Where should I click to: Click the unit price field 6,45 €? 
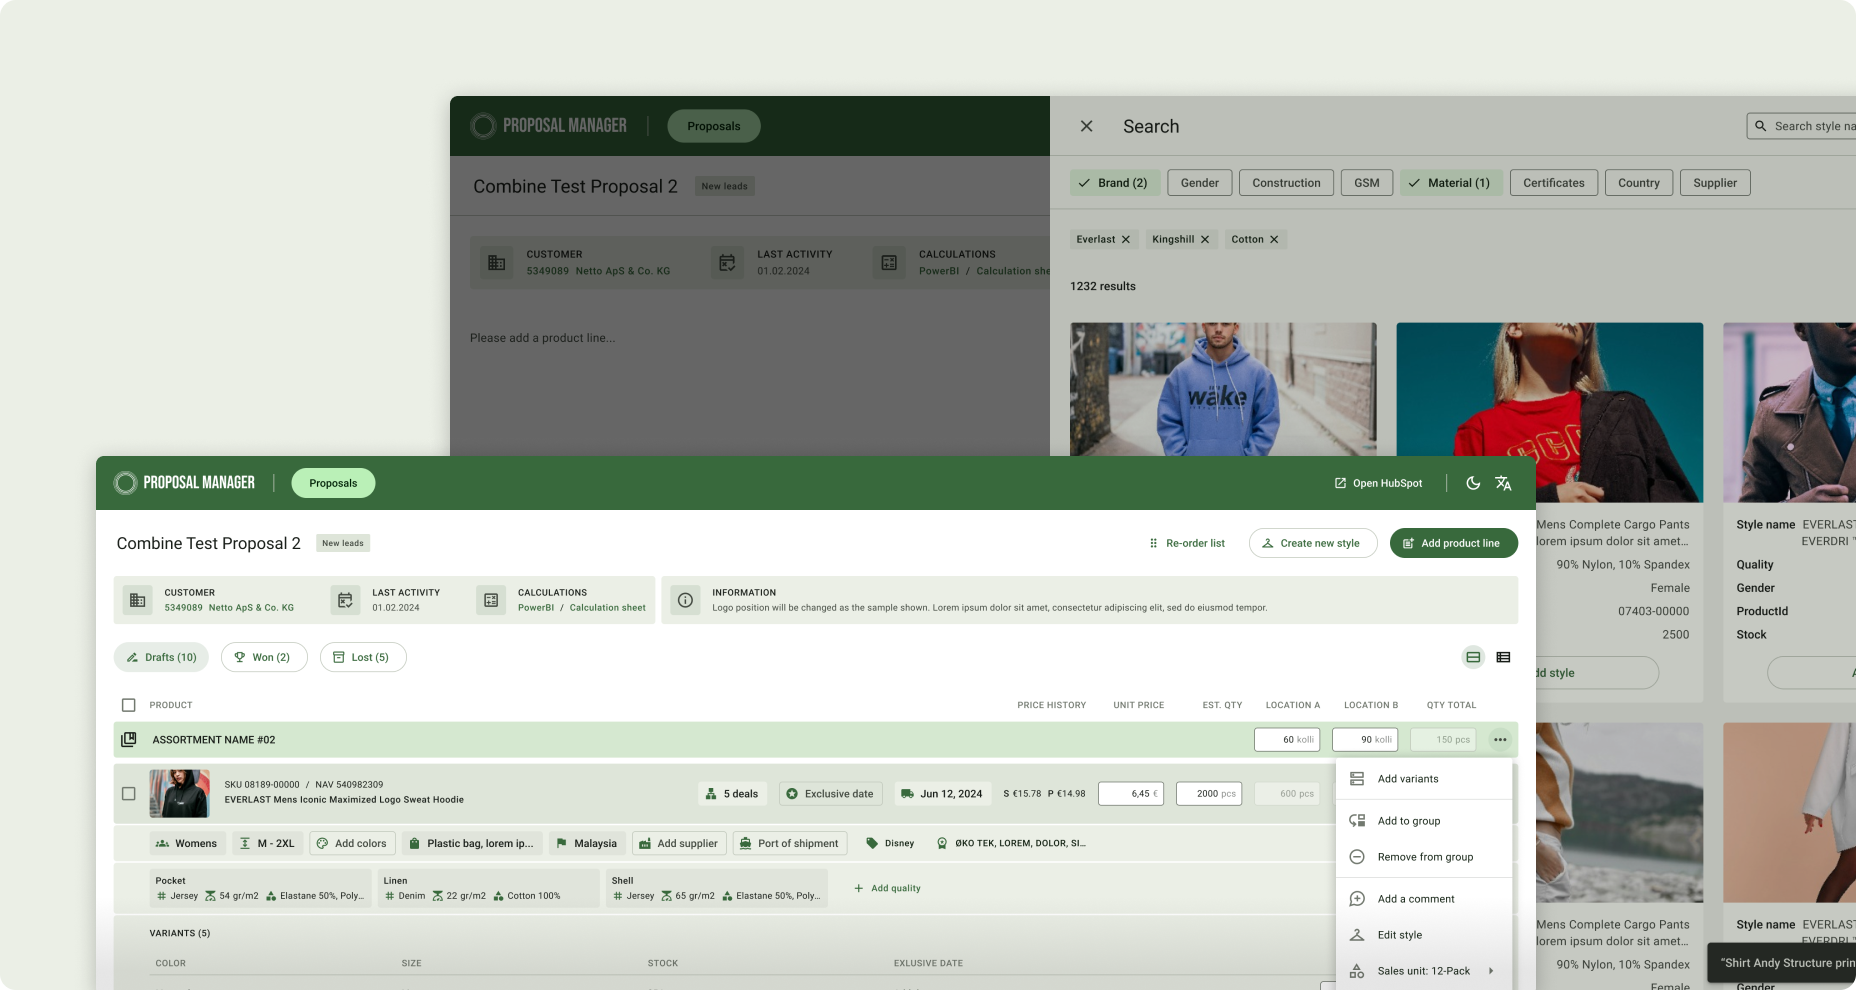click(1131, 794)
